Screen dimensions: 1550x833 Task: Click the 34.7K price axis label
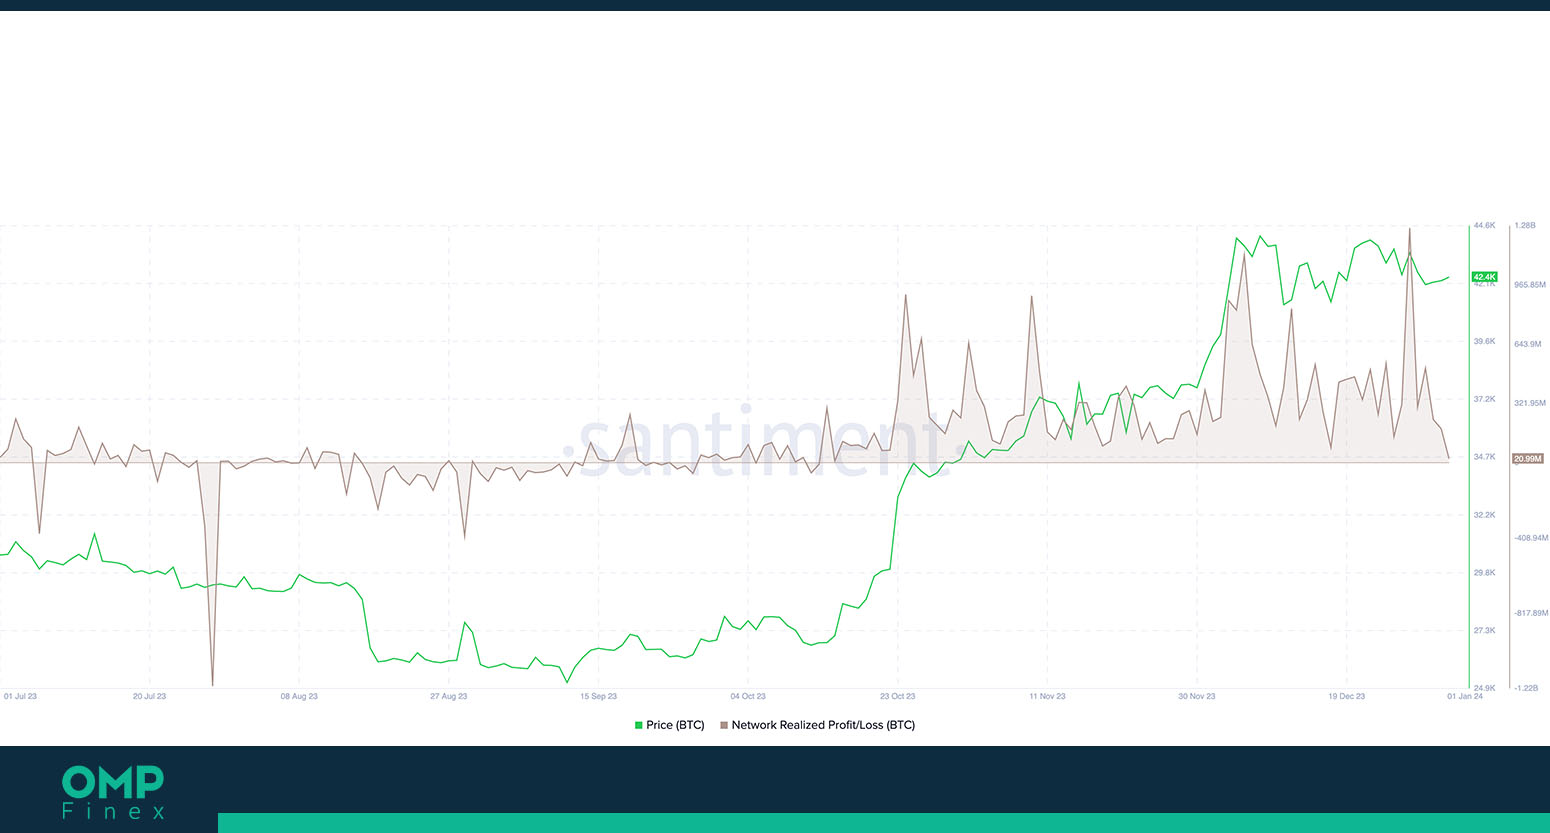coord(1484,457)
